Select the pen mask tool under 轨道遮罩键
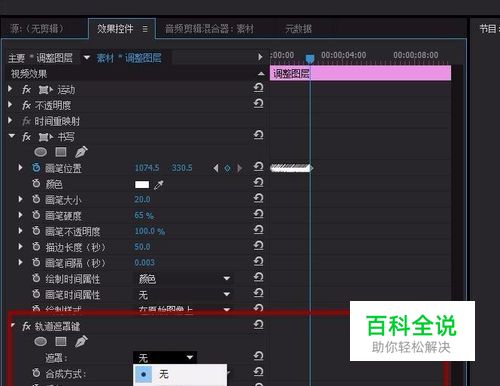The width and height of the screenshot is (500, 386). (81, 341)
